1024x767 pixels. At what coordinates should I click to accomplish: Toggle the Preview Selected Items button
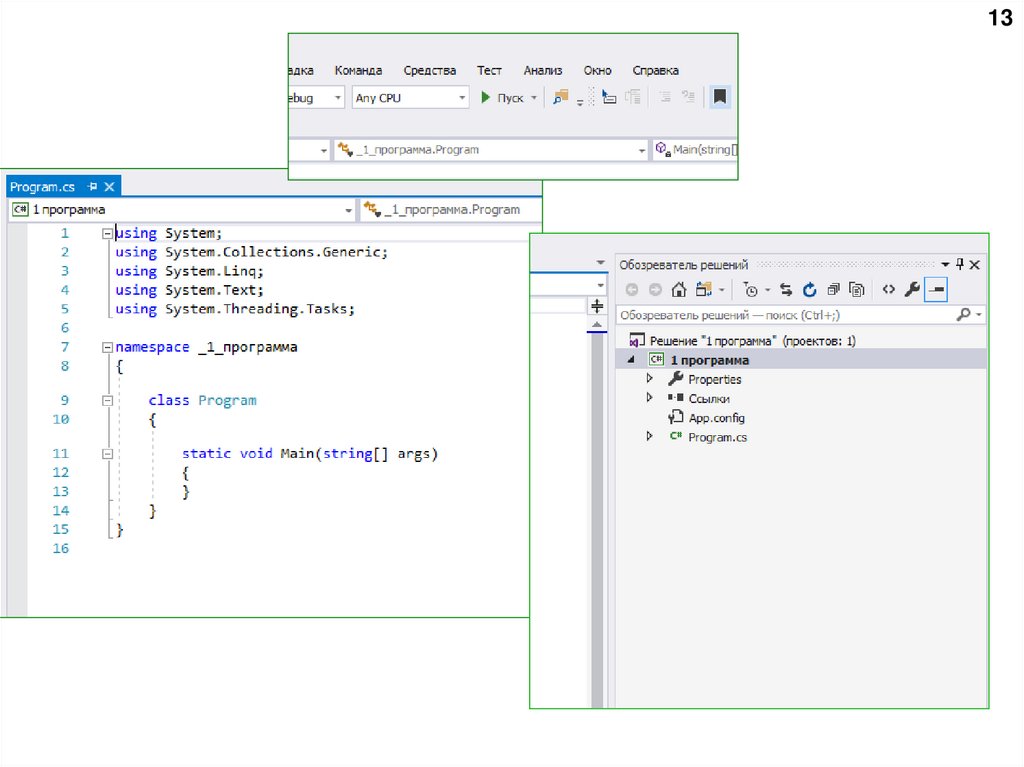pos(935,290)
